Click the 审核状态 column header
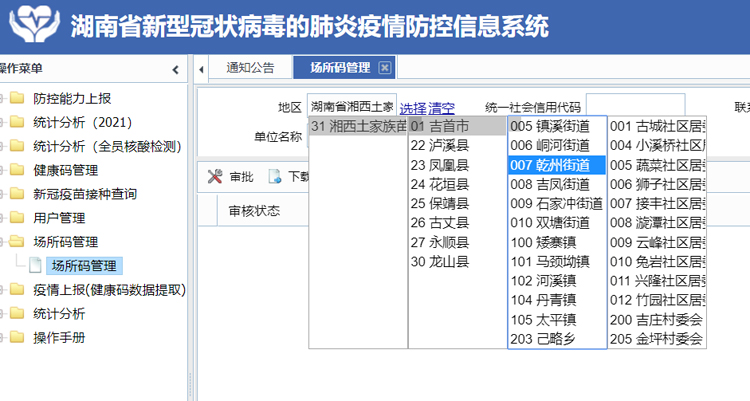Screen dimensions: 750x401 tap(254, 211)
